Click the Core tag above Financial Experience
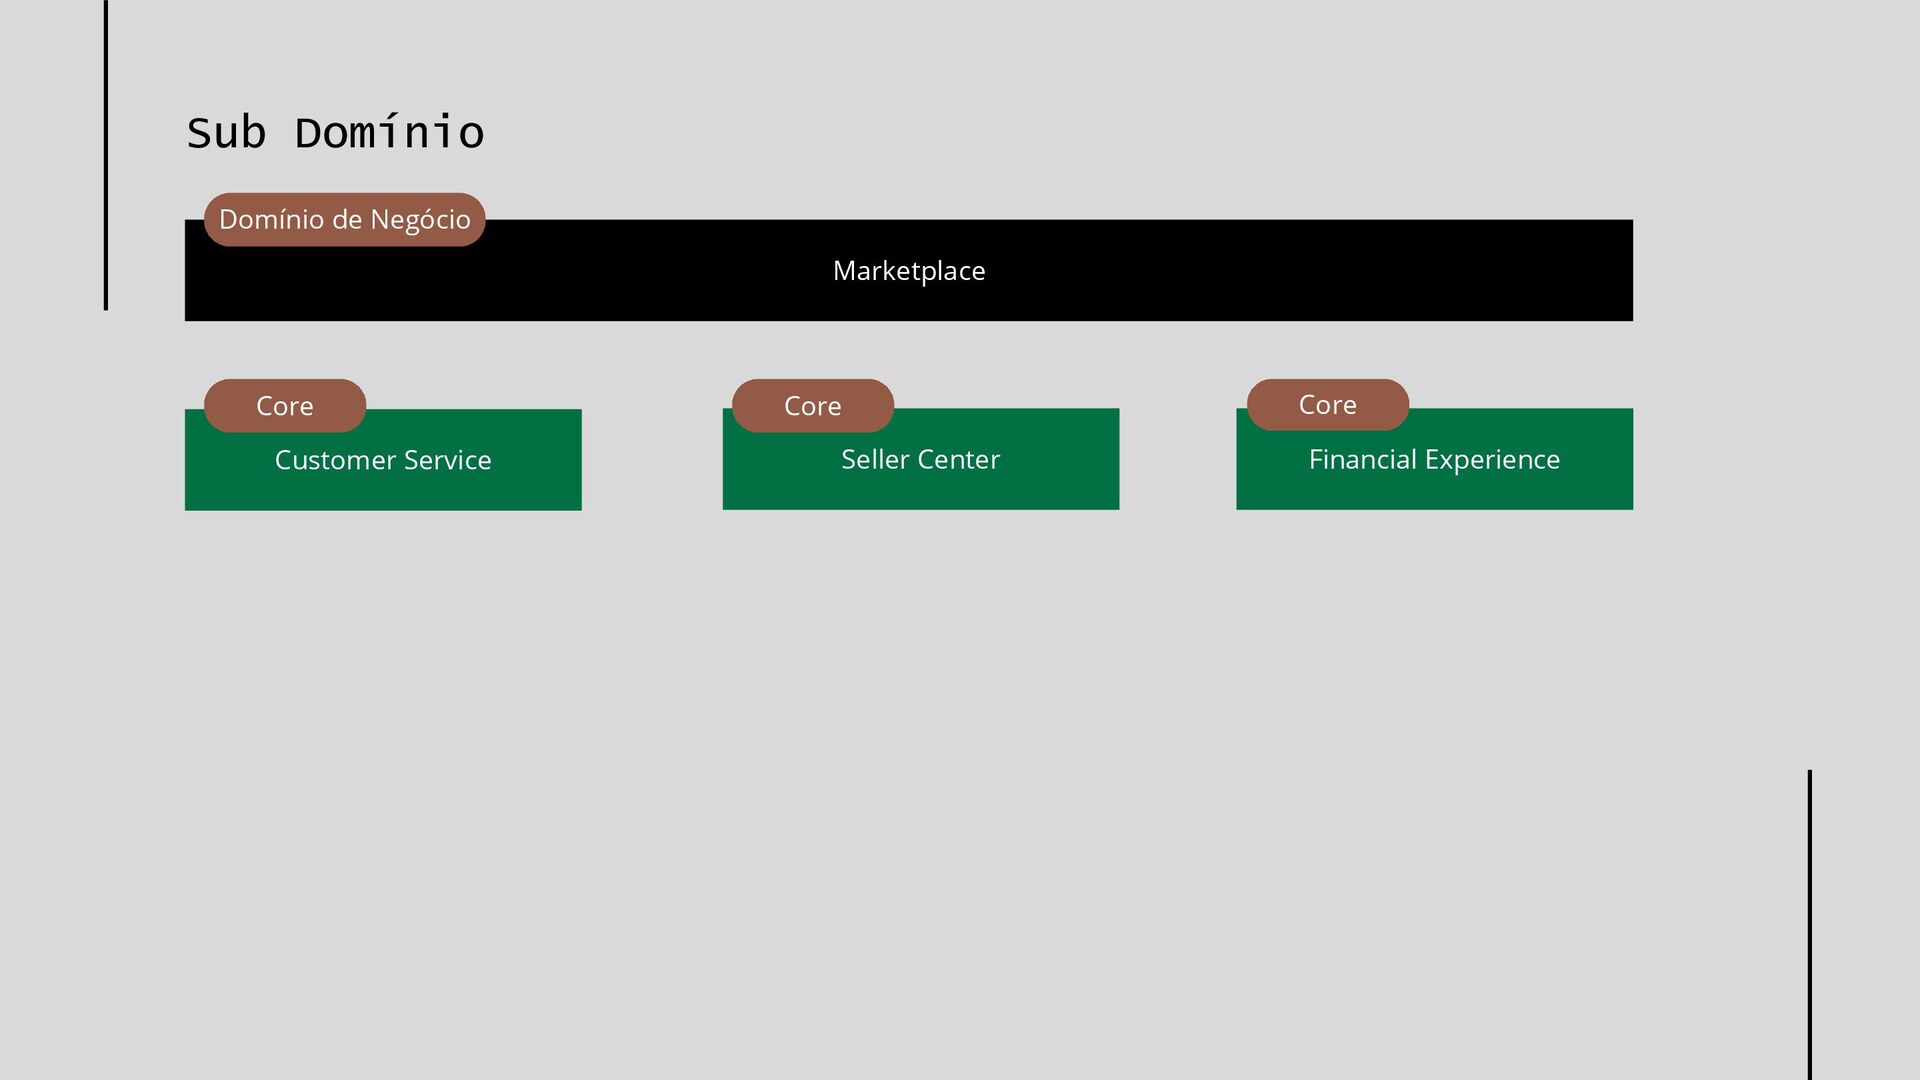The height and width of the screenshot is (1080, 1920). point(1328,405)
